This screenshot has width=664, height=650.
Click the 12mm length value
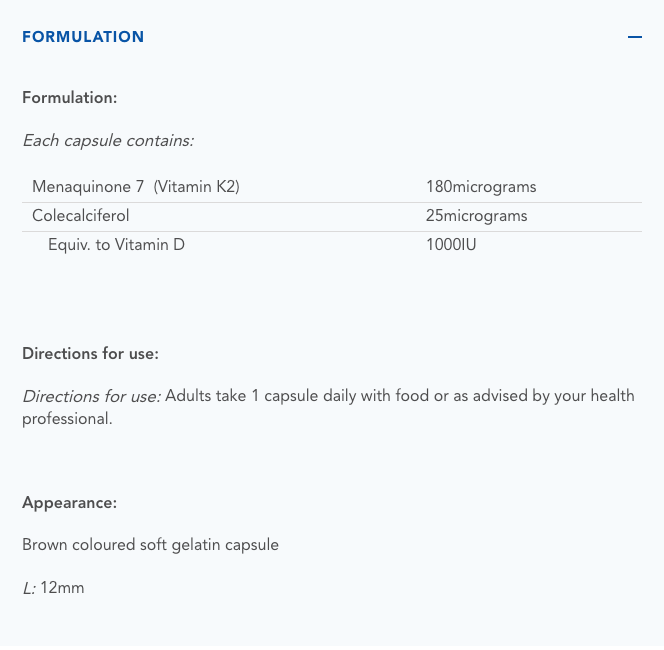pos(62,588)
